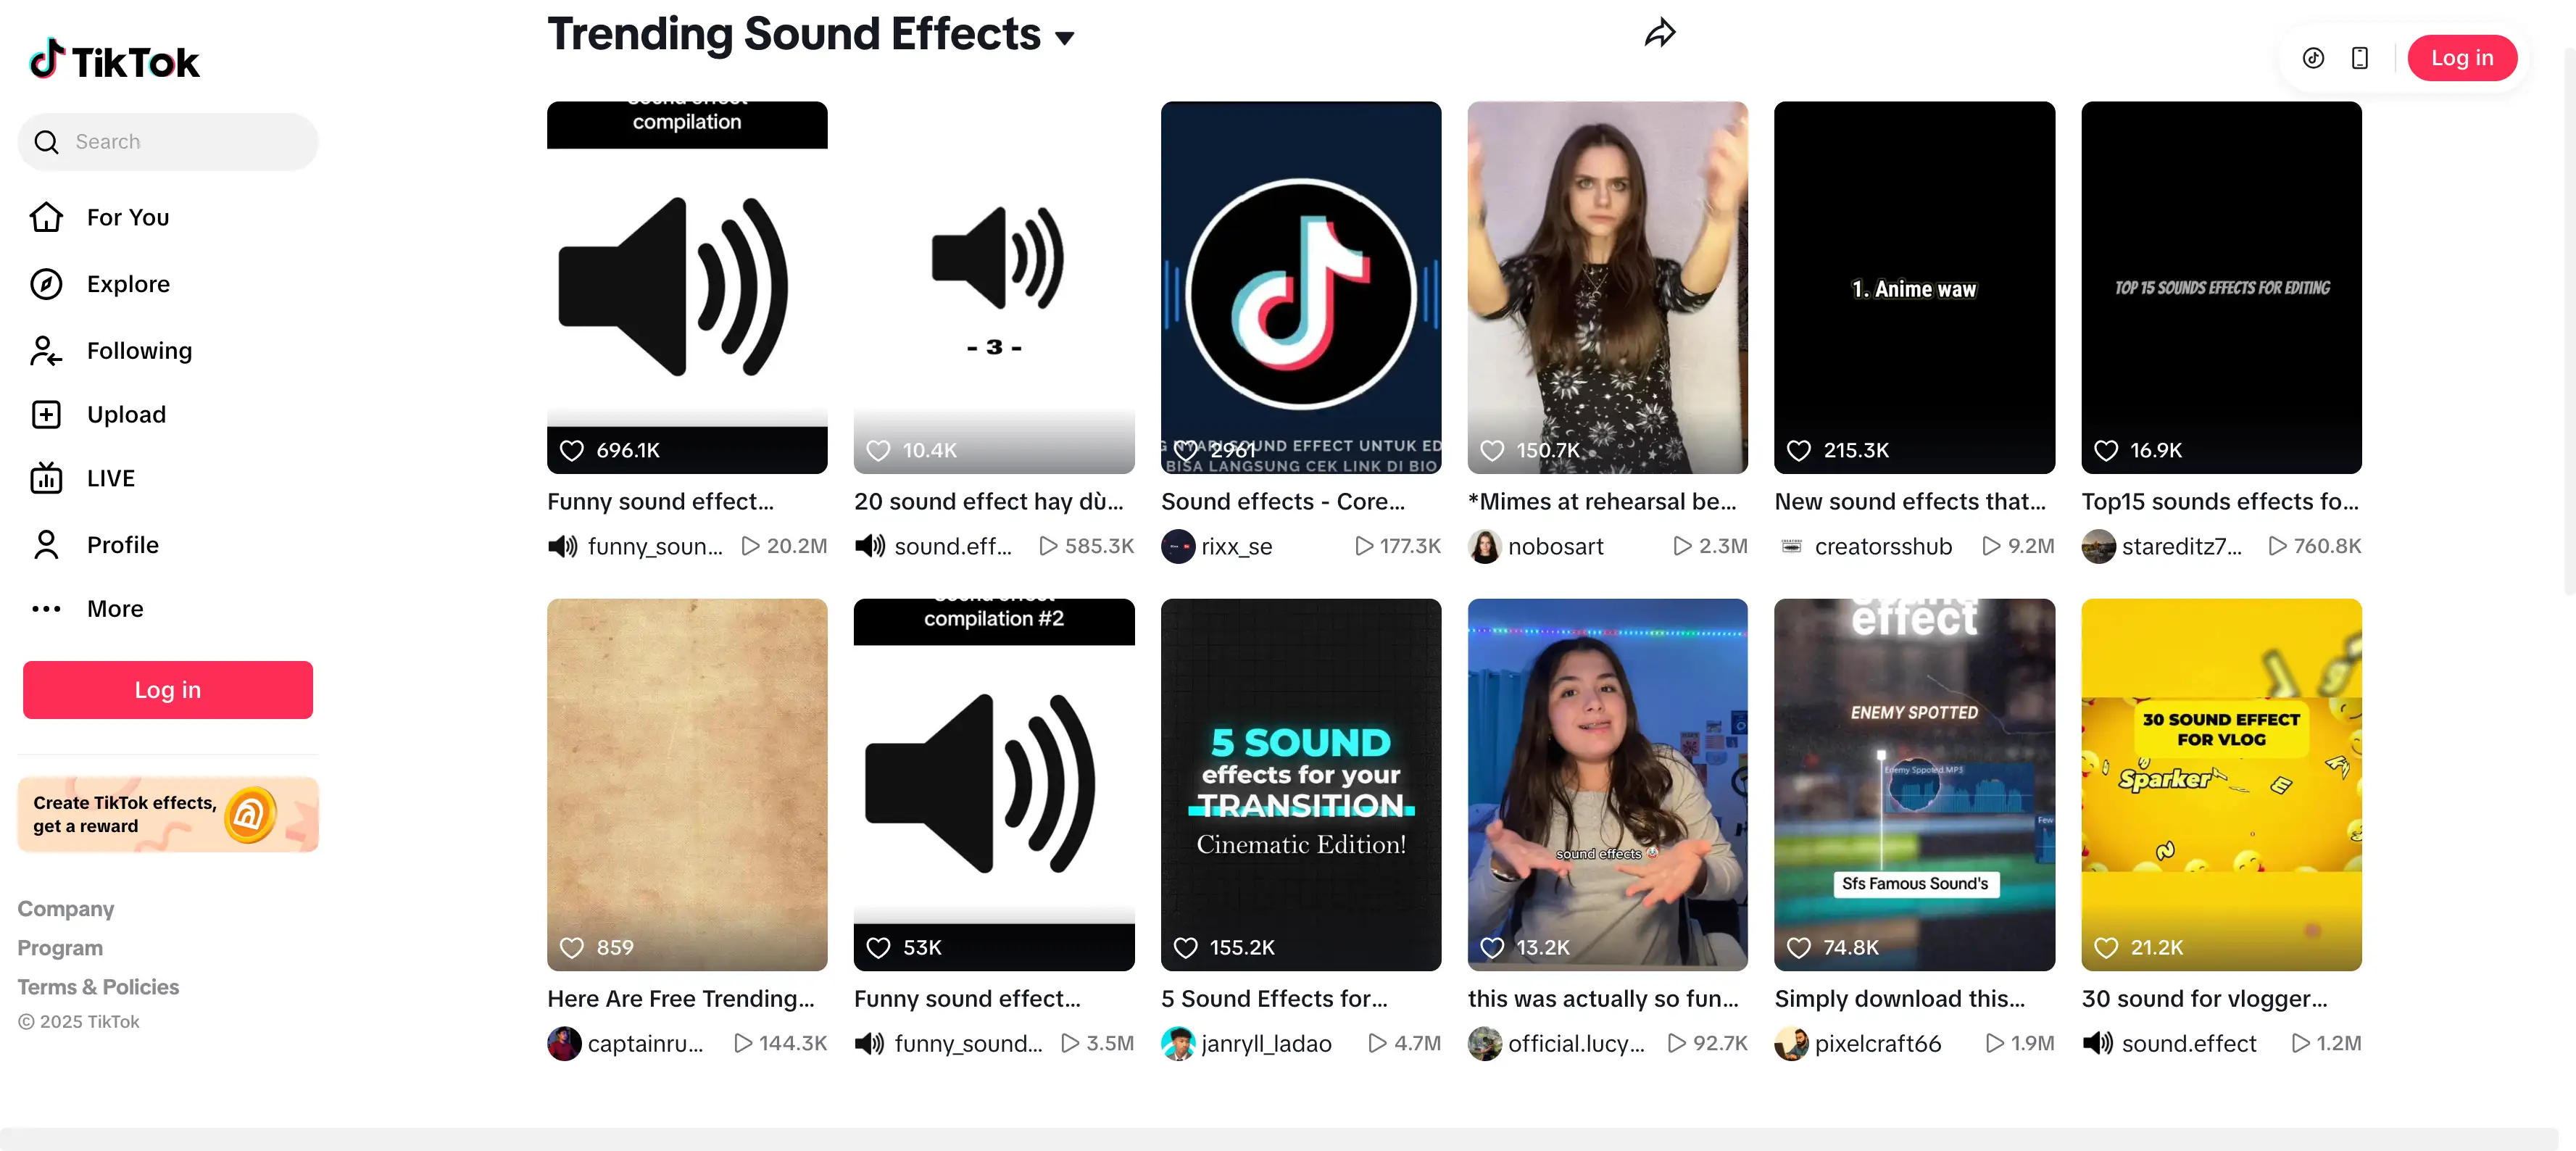The width and height of the screenshot is (2576, 1151).
Task: Open the Mimes at rehearsal video thumbnail
Action: click(x=1608, y=287)
